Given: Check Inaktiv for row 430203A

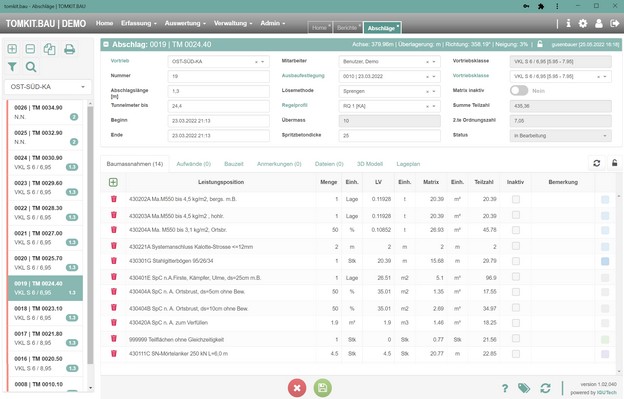Looking at the screenshot, I should tap(516, 215).
